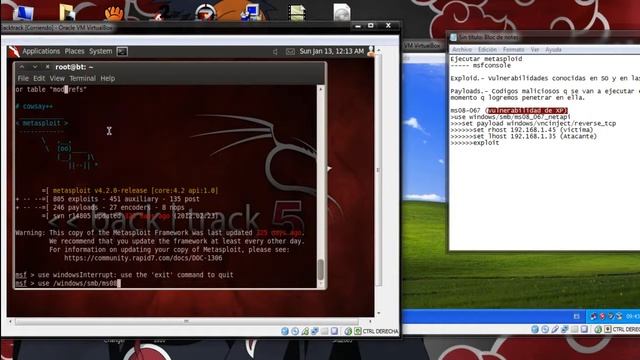Open Notepad Archivo menu

pos(462,49)
